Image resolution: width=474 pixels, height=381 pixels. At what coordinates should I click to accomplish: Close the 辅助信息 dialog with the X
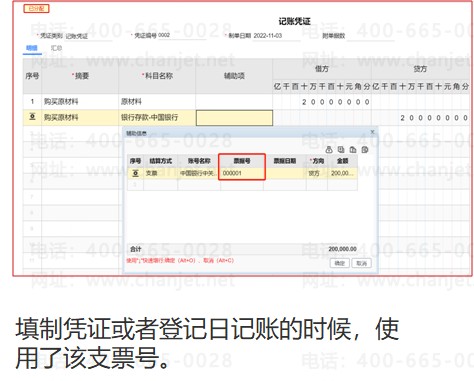372,132
